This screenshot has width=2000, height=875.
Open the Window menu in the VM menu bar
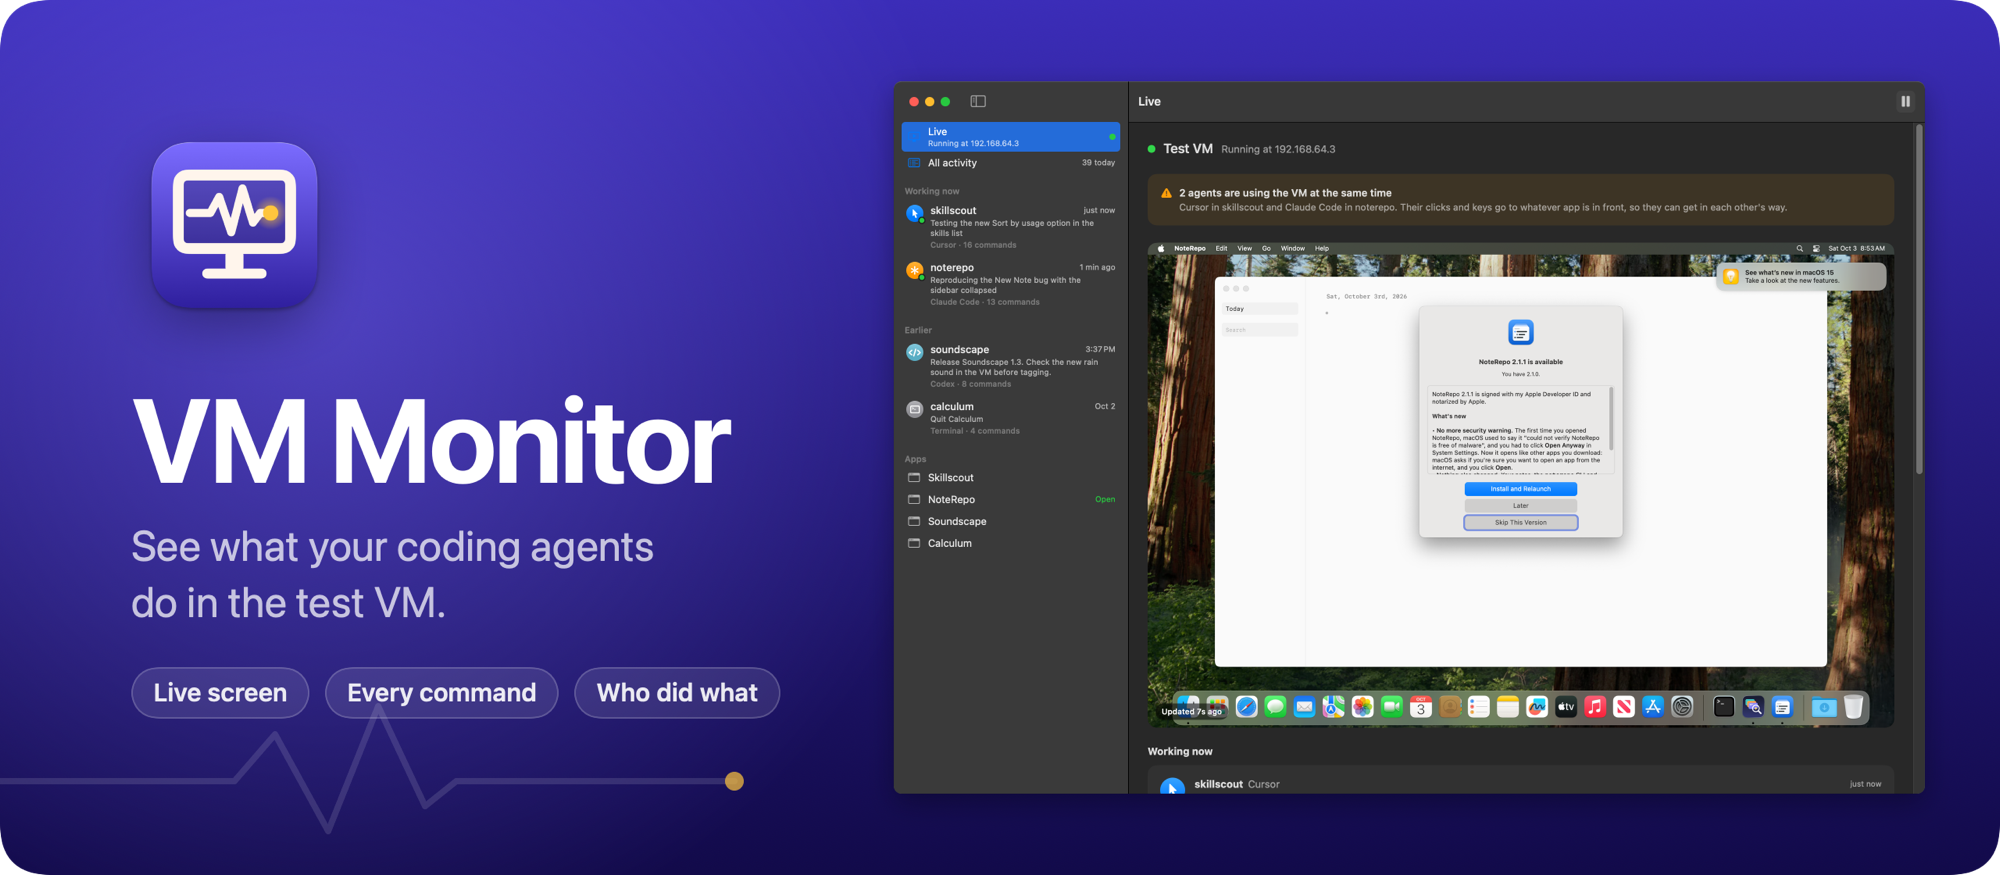click(1293, 249)
